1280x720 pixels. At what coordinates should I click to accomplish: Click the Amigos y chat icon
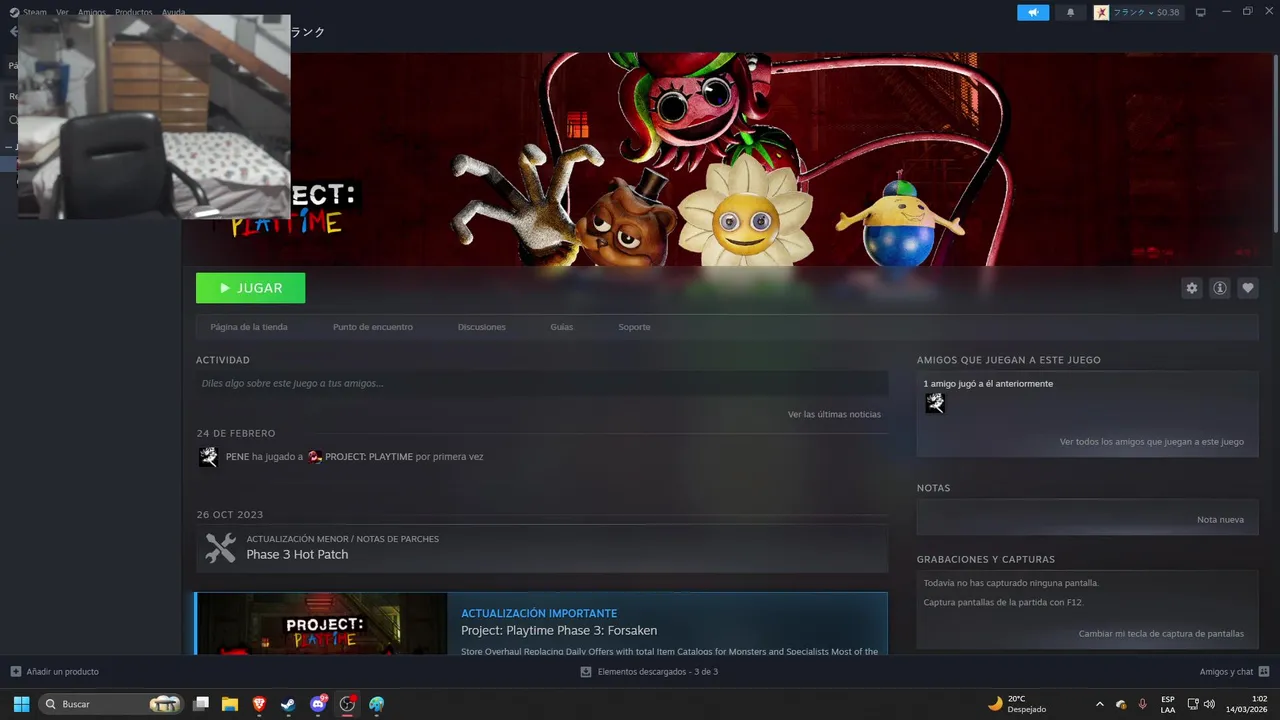(x=1264, y=672)
